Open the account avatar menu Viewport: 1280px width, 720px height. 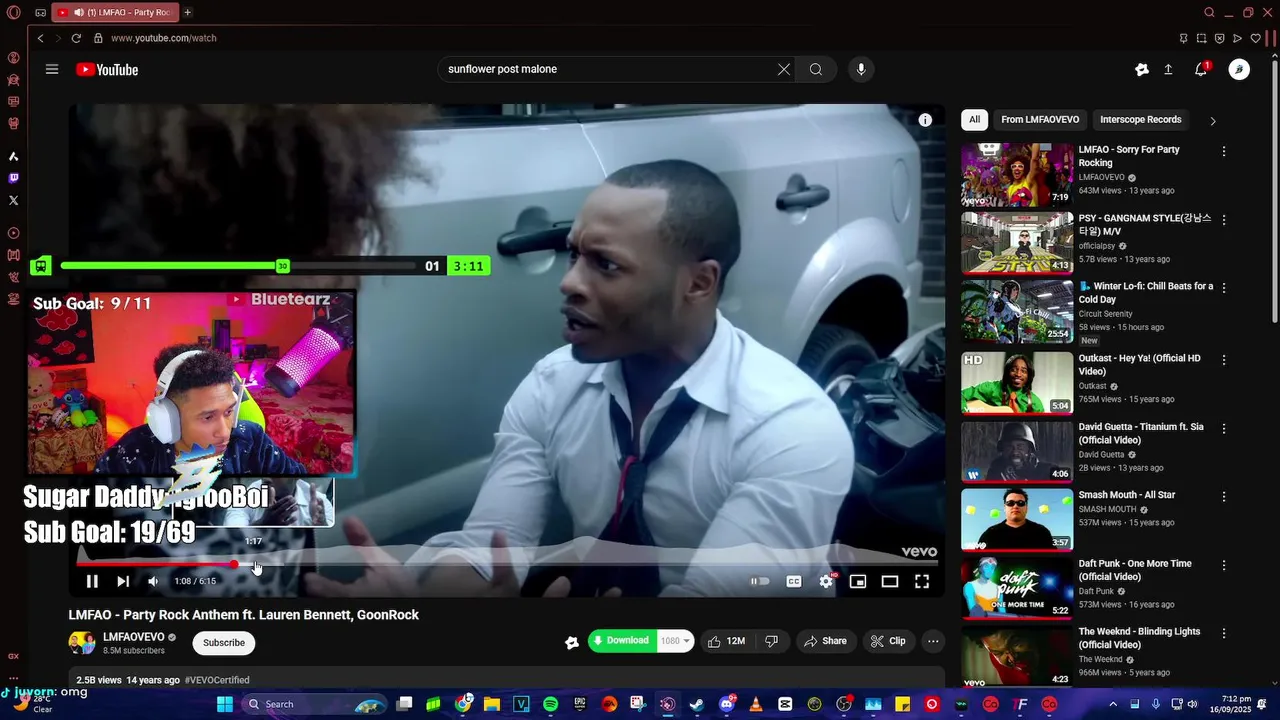click(x=1239, y=69)
